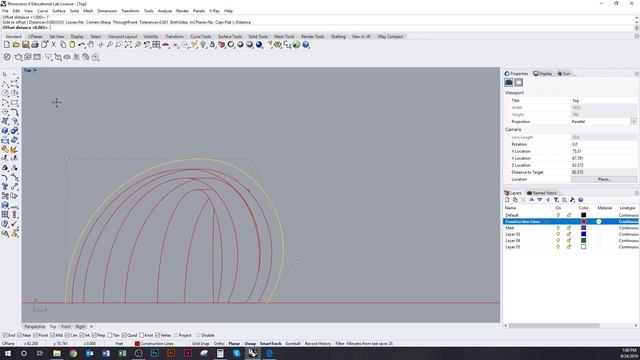Click the New file icon
Screen dimensions: 640x360
tap(7, 45)
